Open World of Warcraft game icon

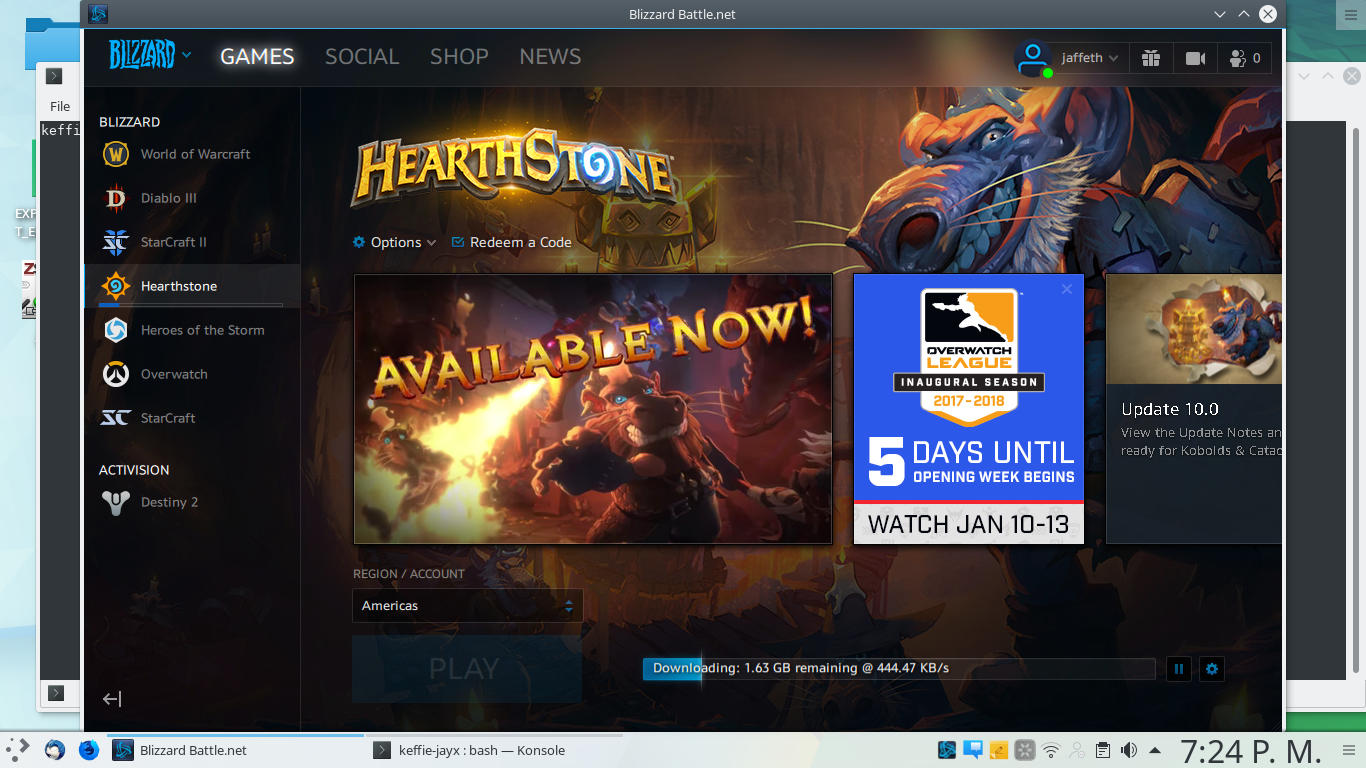point(116,154)
